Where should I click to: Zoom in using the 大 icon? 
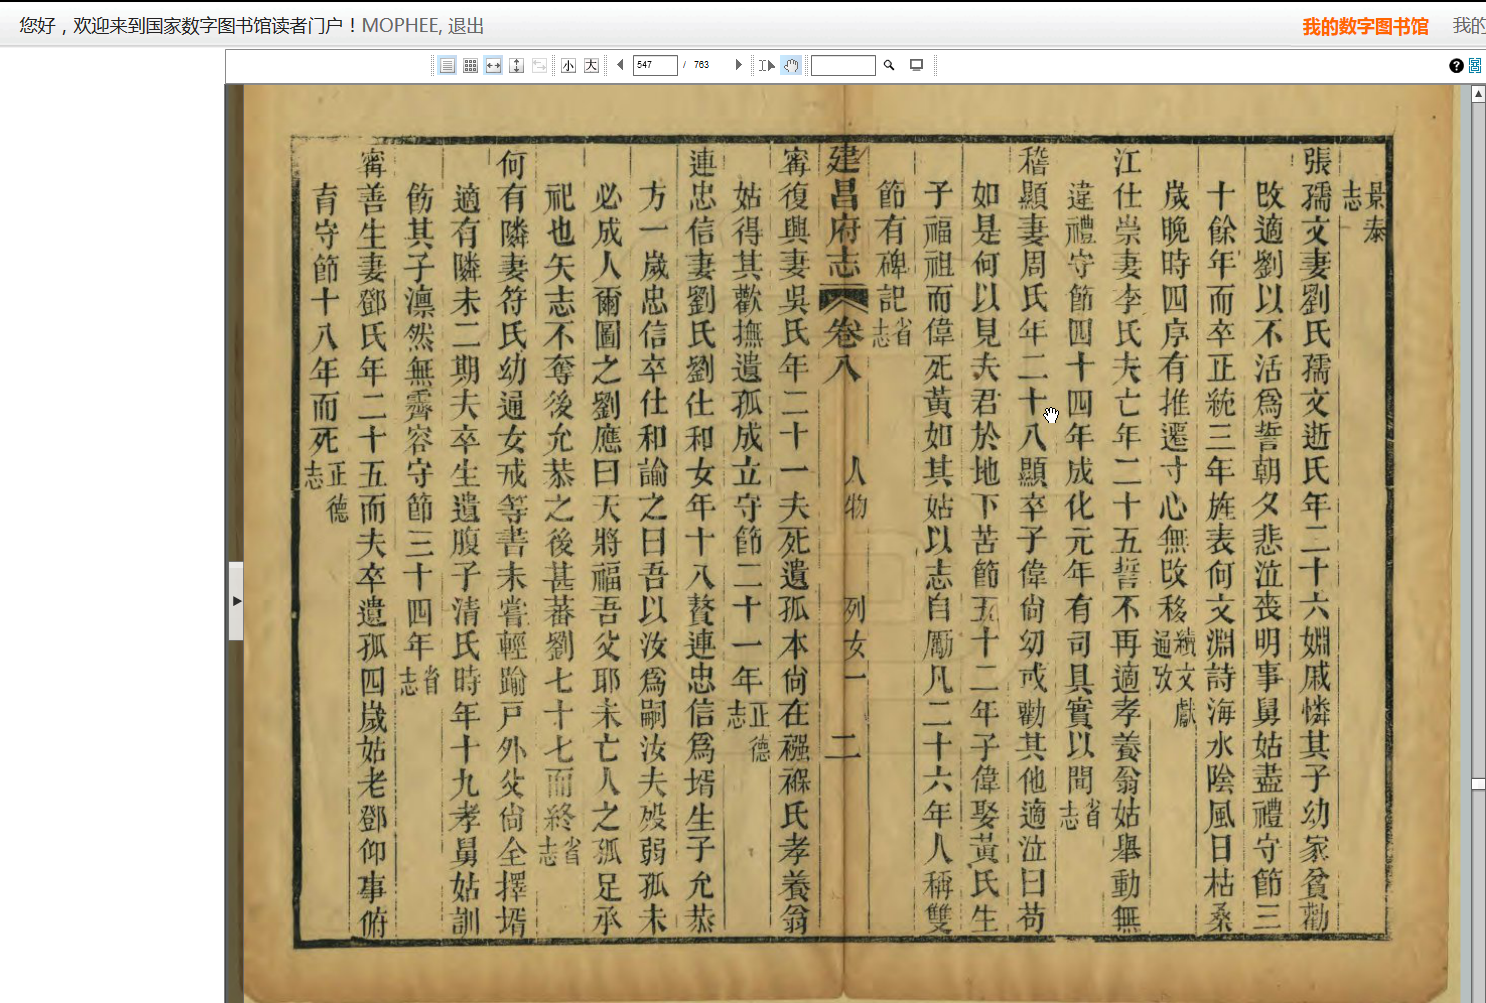click(590, 65)
